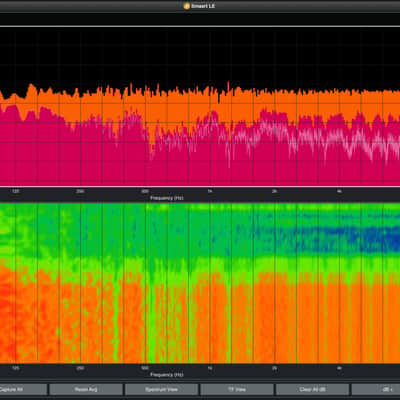Click the dB + button
The height and width of the screenshot is (400, 400).
click(x=376, y=389)
